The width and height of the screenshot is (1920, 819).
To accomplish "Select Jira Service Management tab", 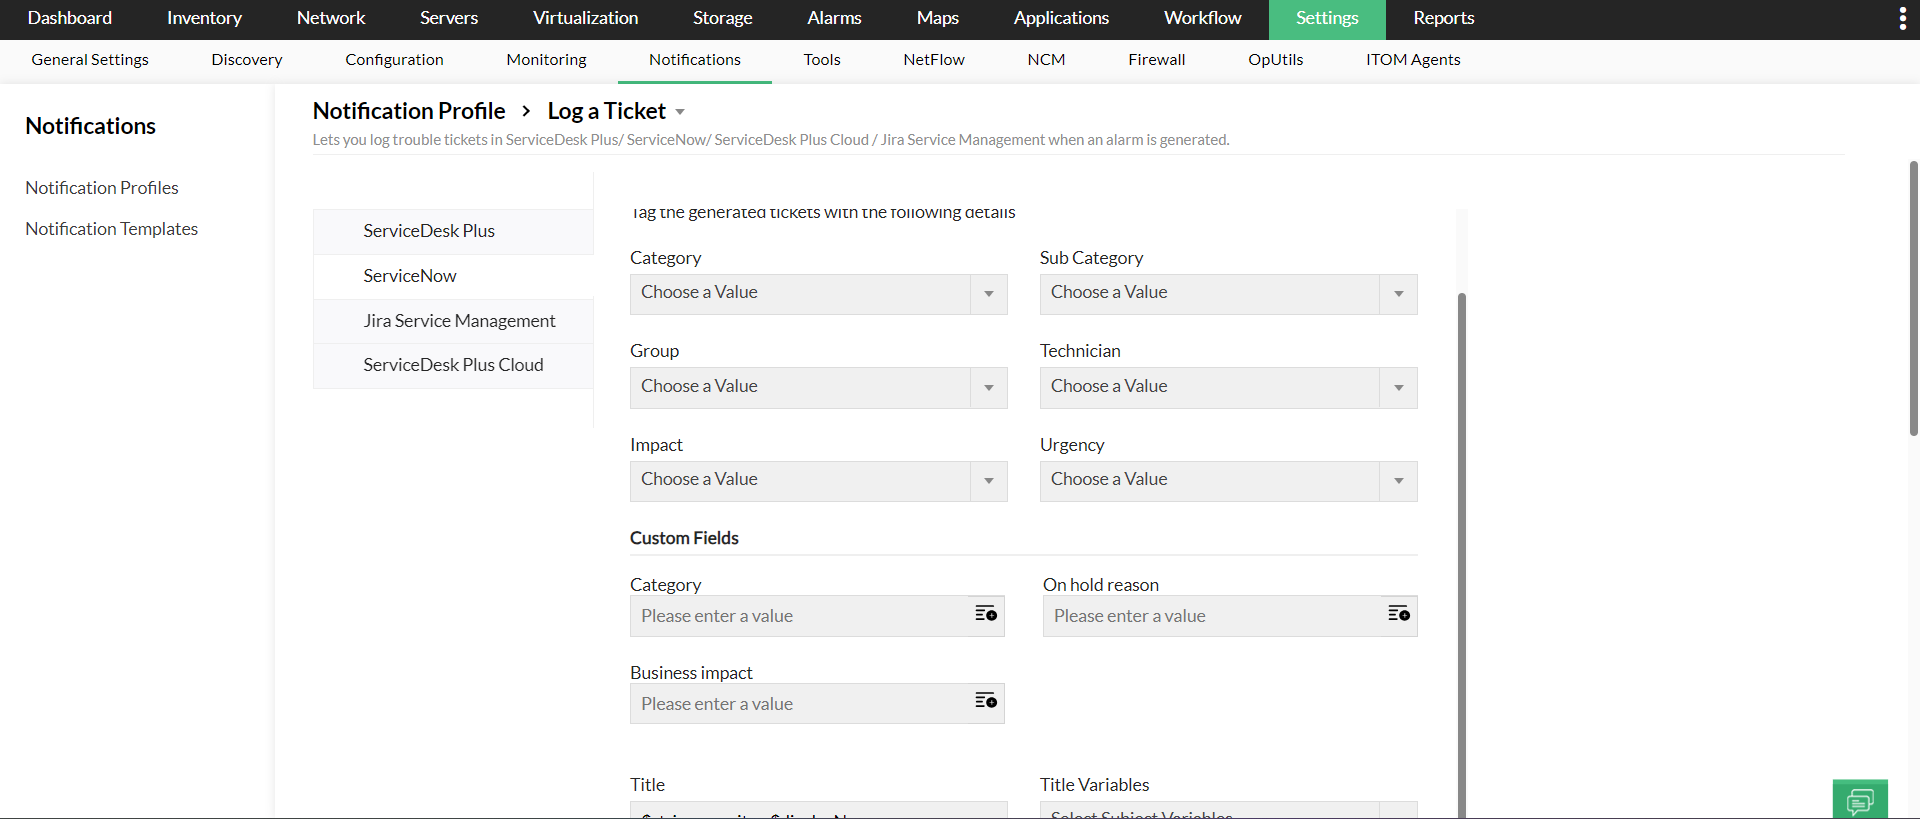I will [x=459, y=321].
